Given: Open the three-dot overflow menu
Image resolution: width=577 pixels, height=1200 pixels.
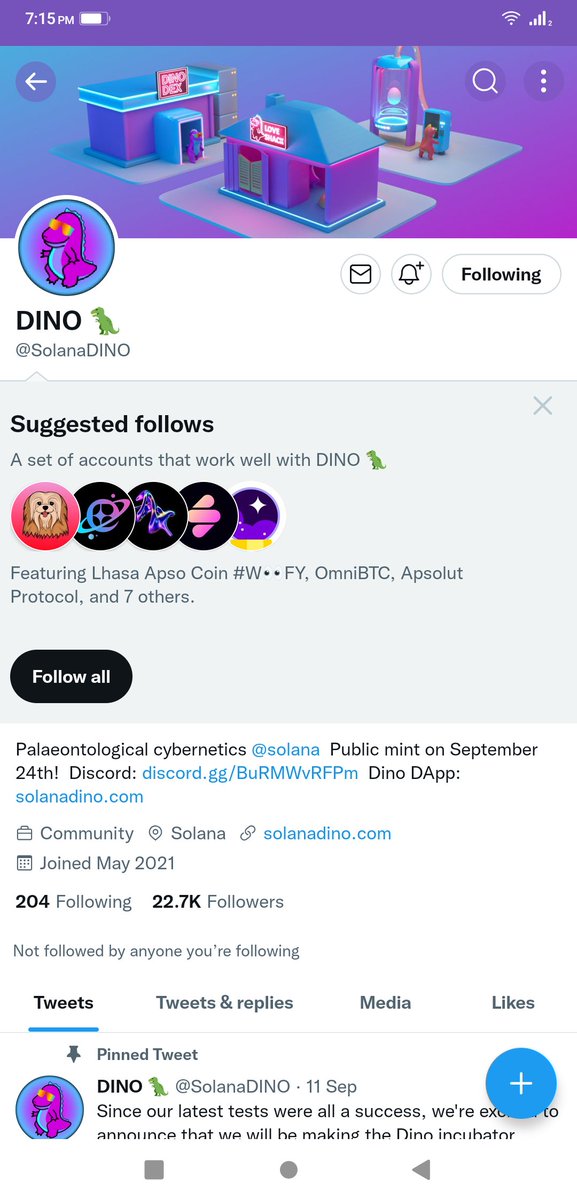Looking at the screenshot, I should pos(543,81).
